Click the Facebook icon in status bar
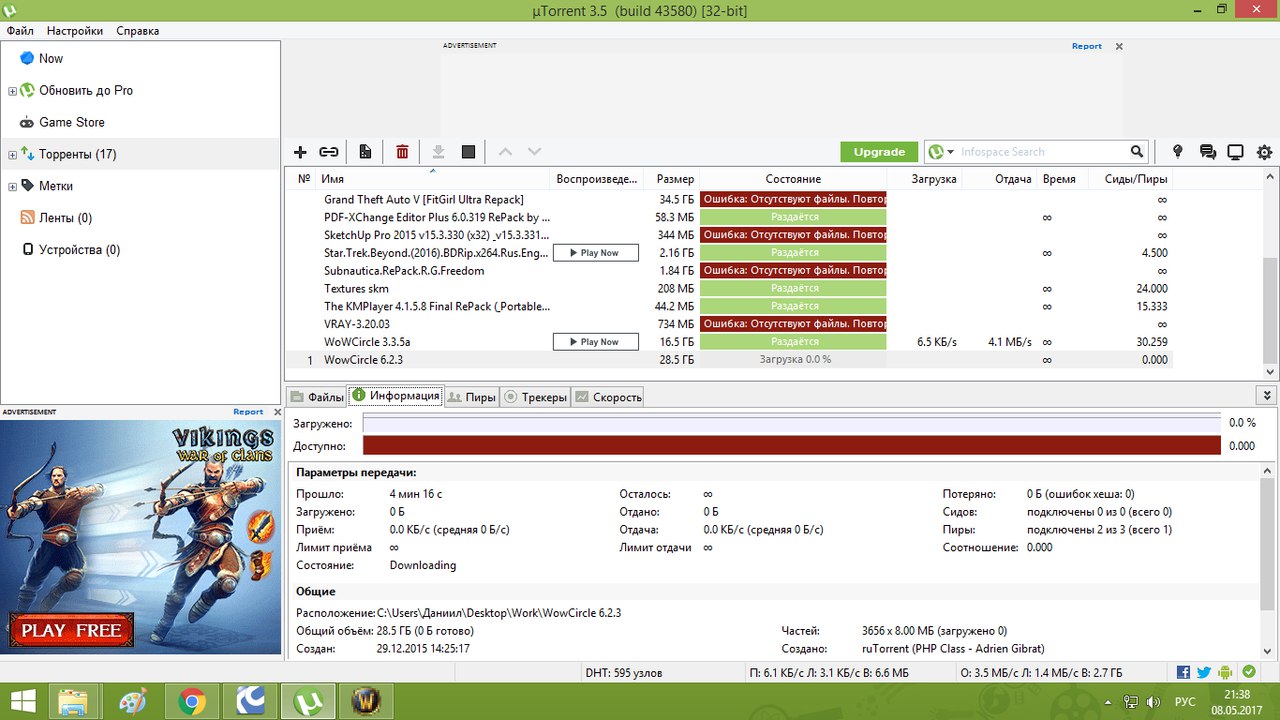Viewport: 1280px width, 720px height. pyautogui.click(x=1183, y=673)
